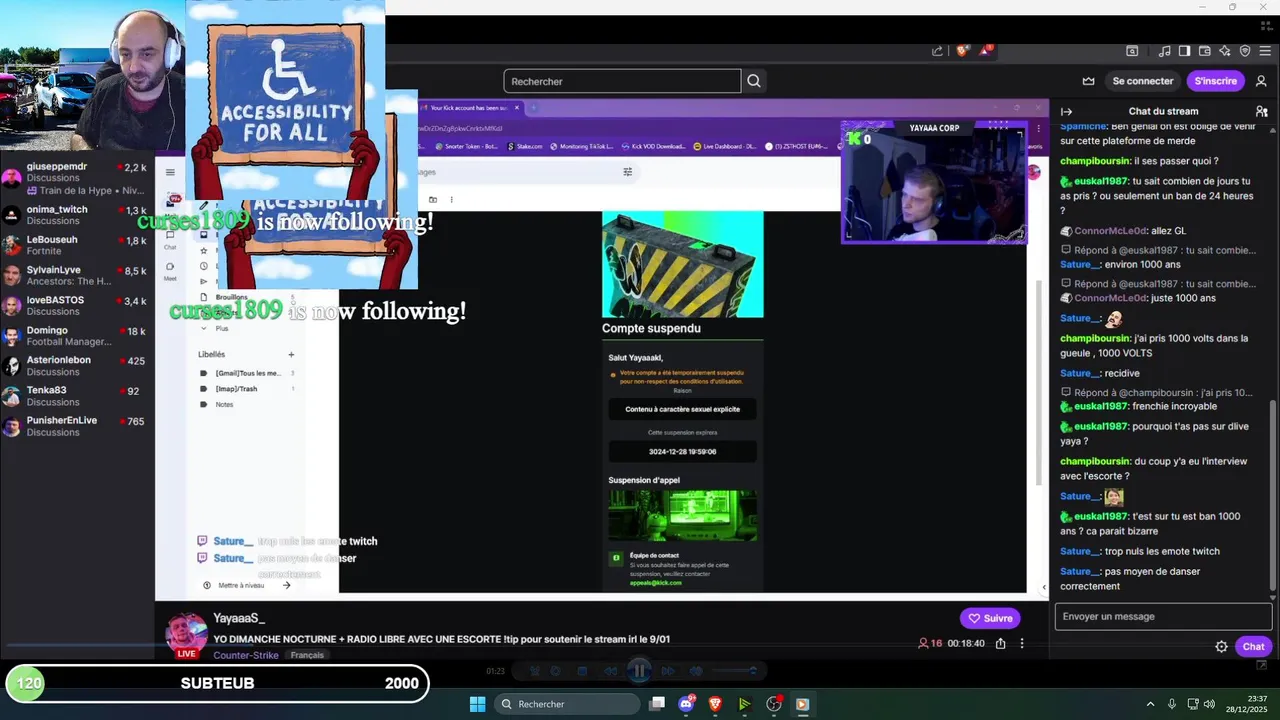Click the ConnorMcLe0d name on 'allez GL'

pos(1110,231)
